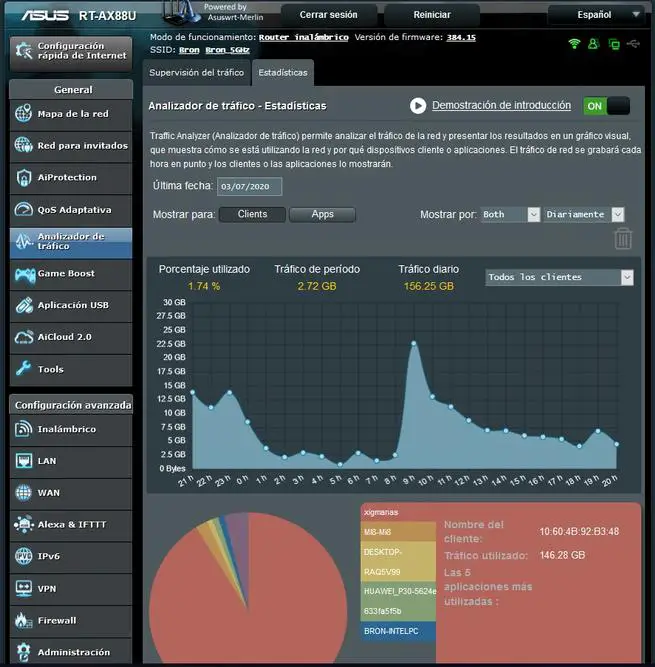Click the USB status icon
Viewport: 655px width, 667px height.
[x=633, y=43]
